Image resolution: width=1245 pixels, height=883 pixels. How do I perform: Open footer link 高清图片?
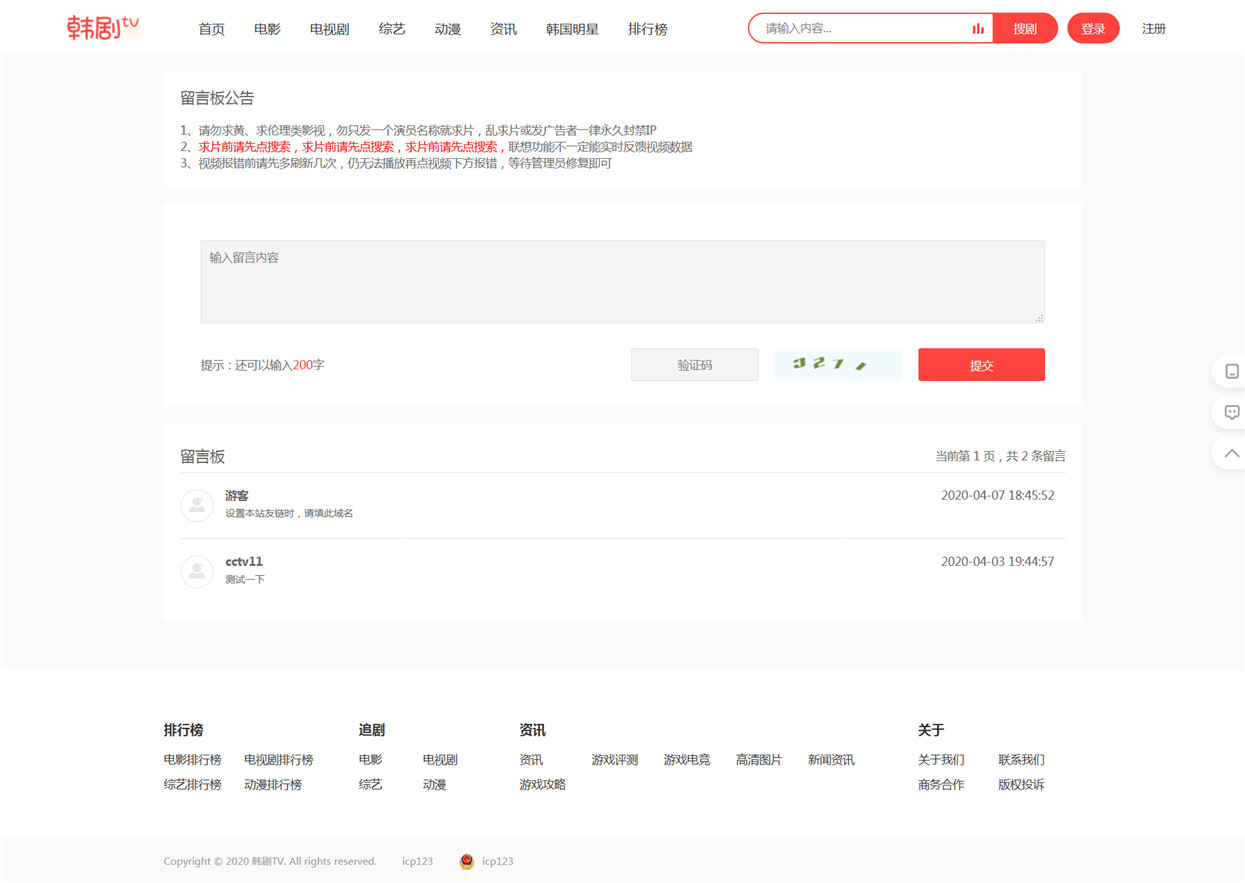tap(759, 760)
